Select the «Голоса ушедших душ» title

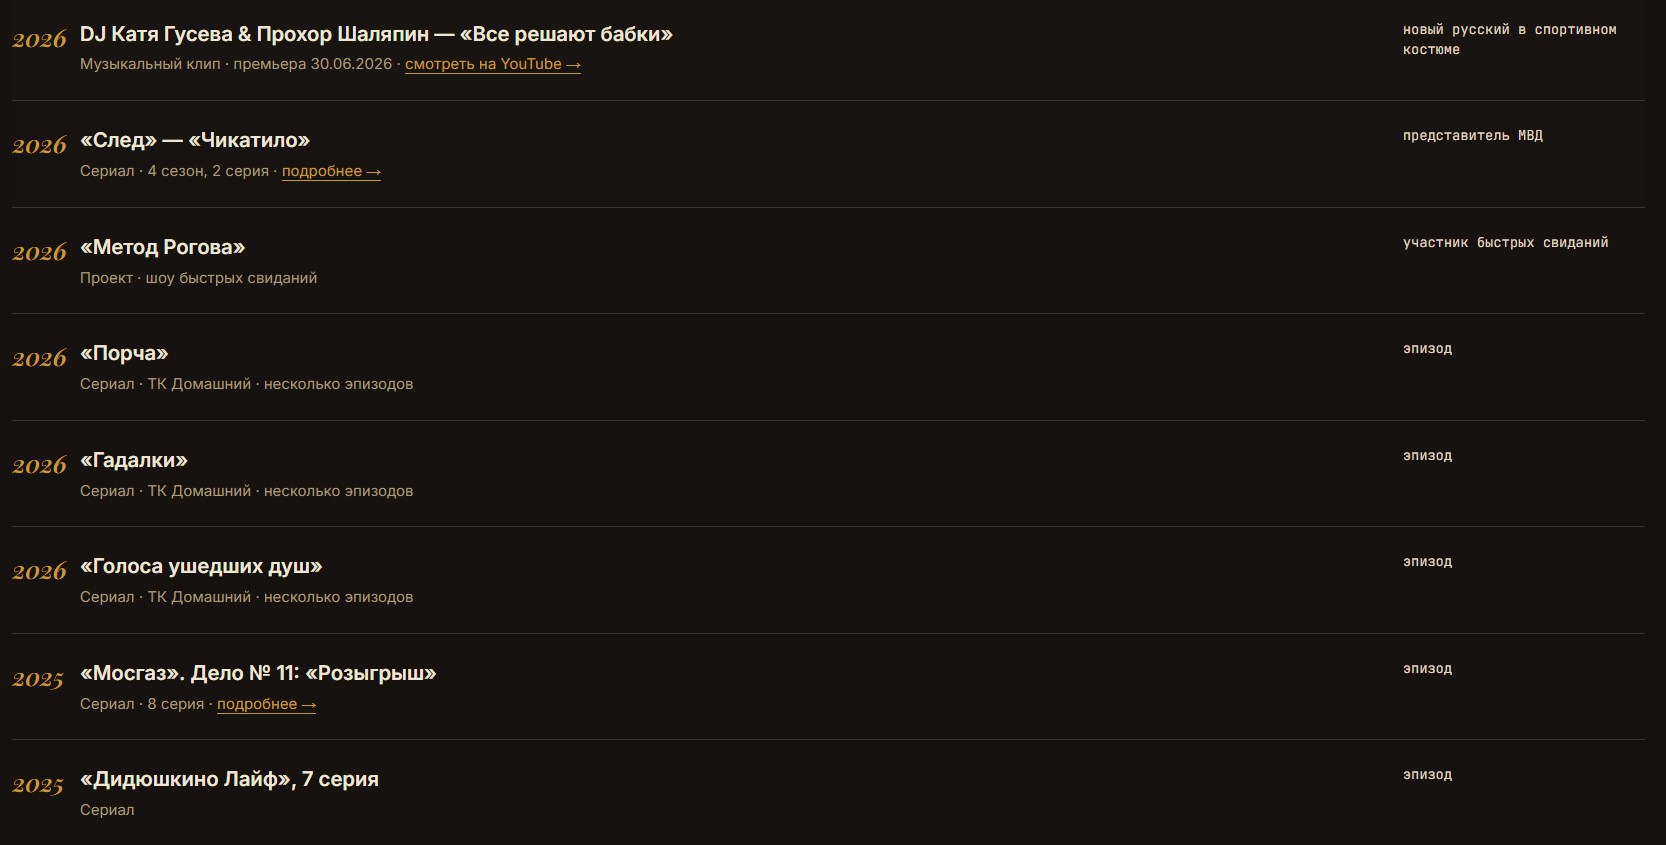click(x=201, y=566)
